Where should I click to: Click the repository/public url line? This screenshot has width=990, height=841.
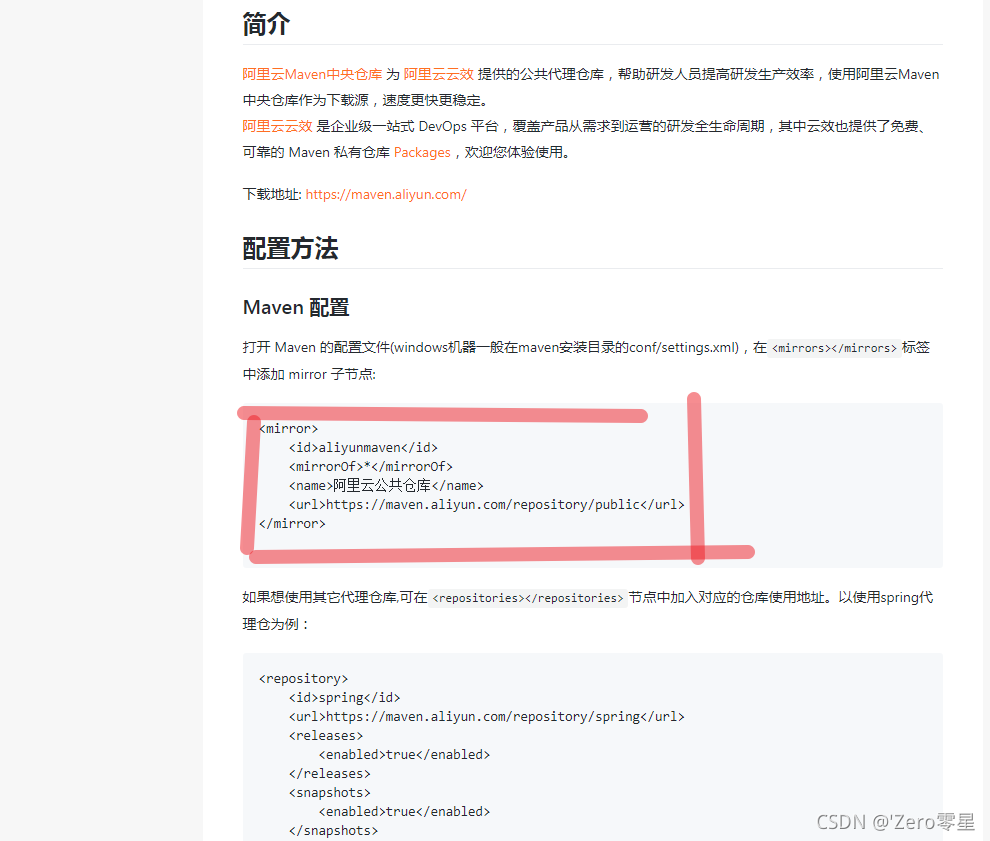(x=486, y=504)
